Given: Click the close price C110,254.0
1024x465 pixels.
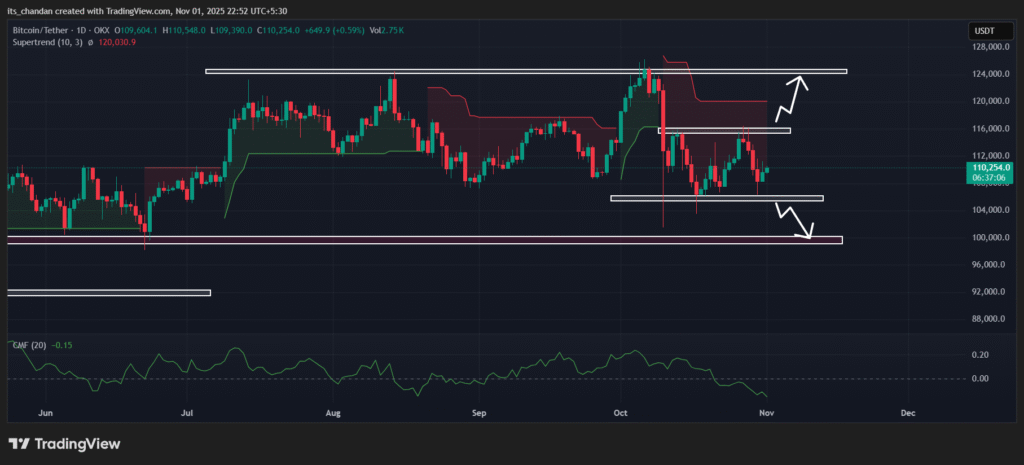Looking at the screenshot, I should (278, 30).
